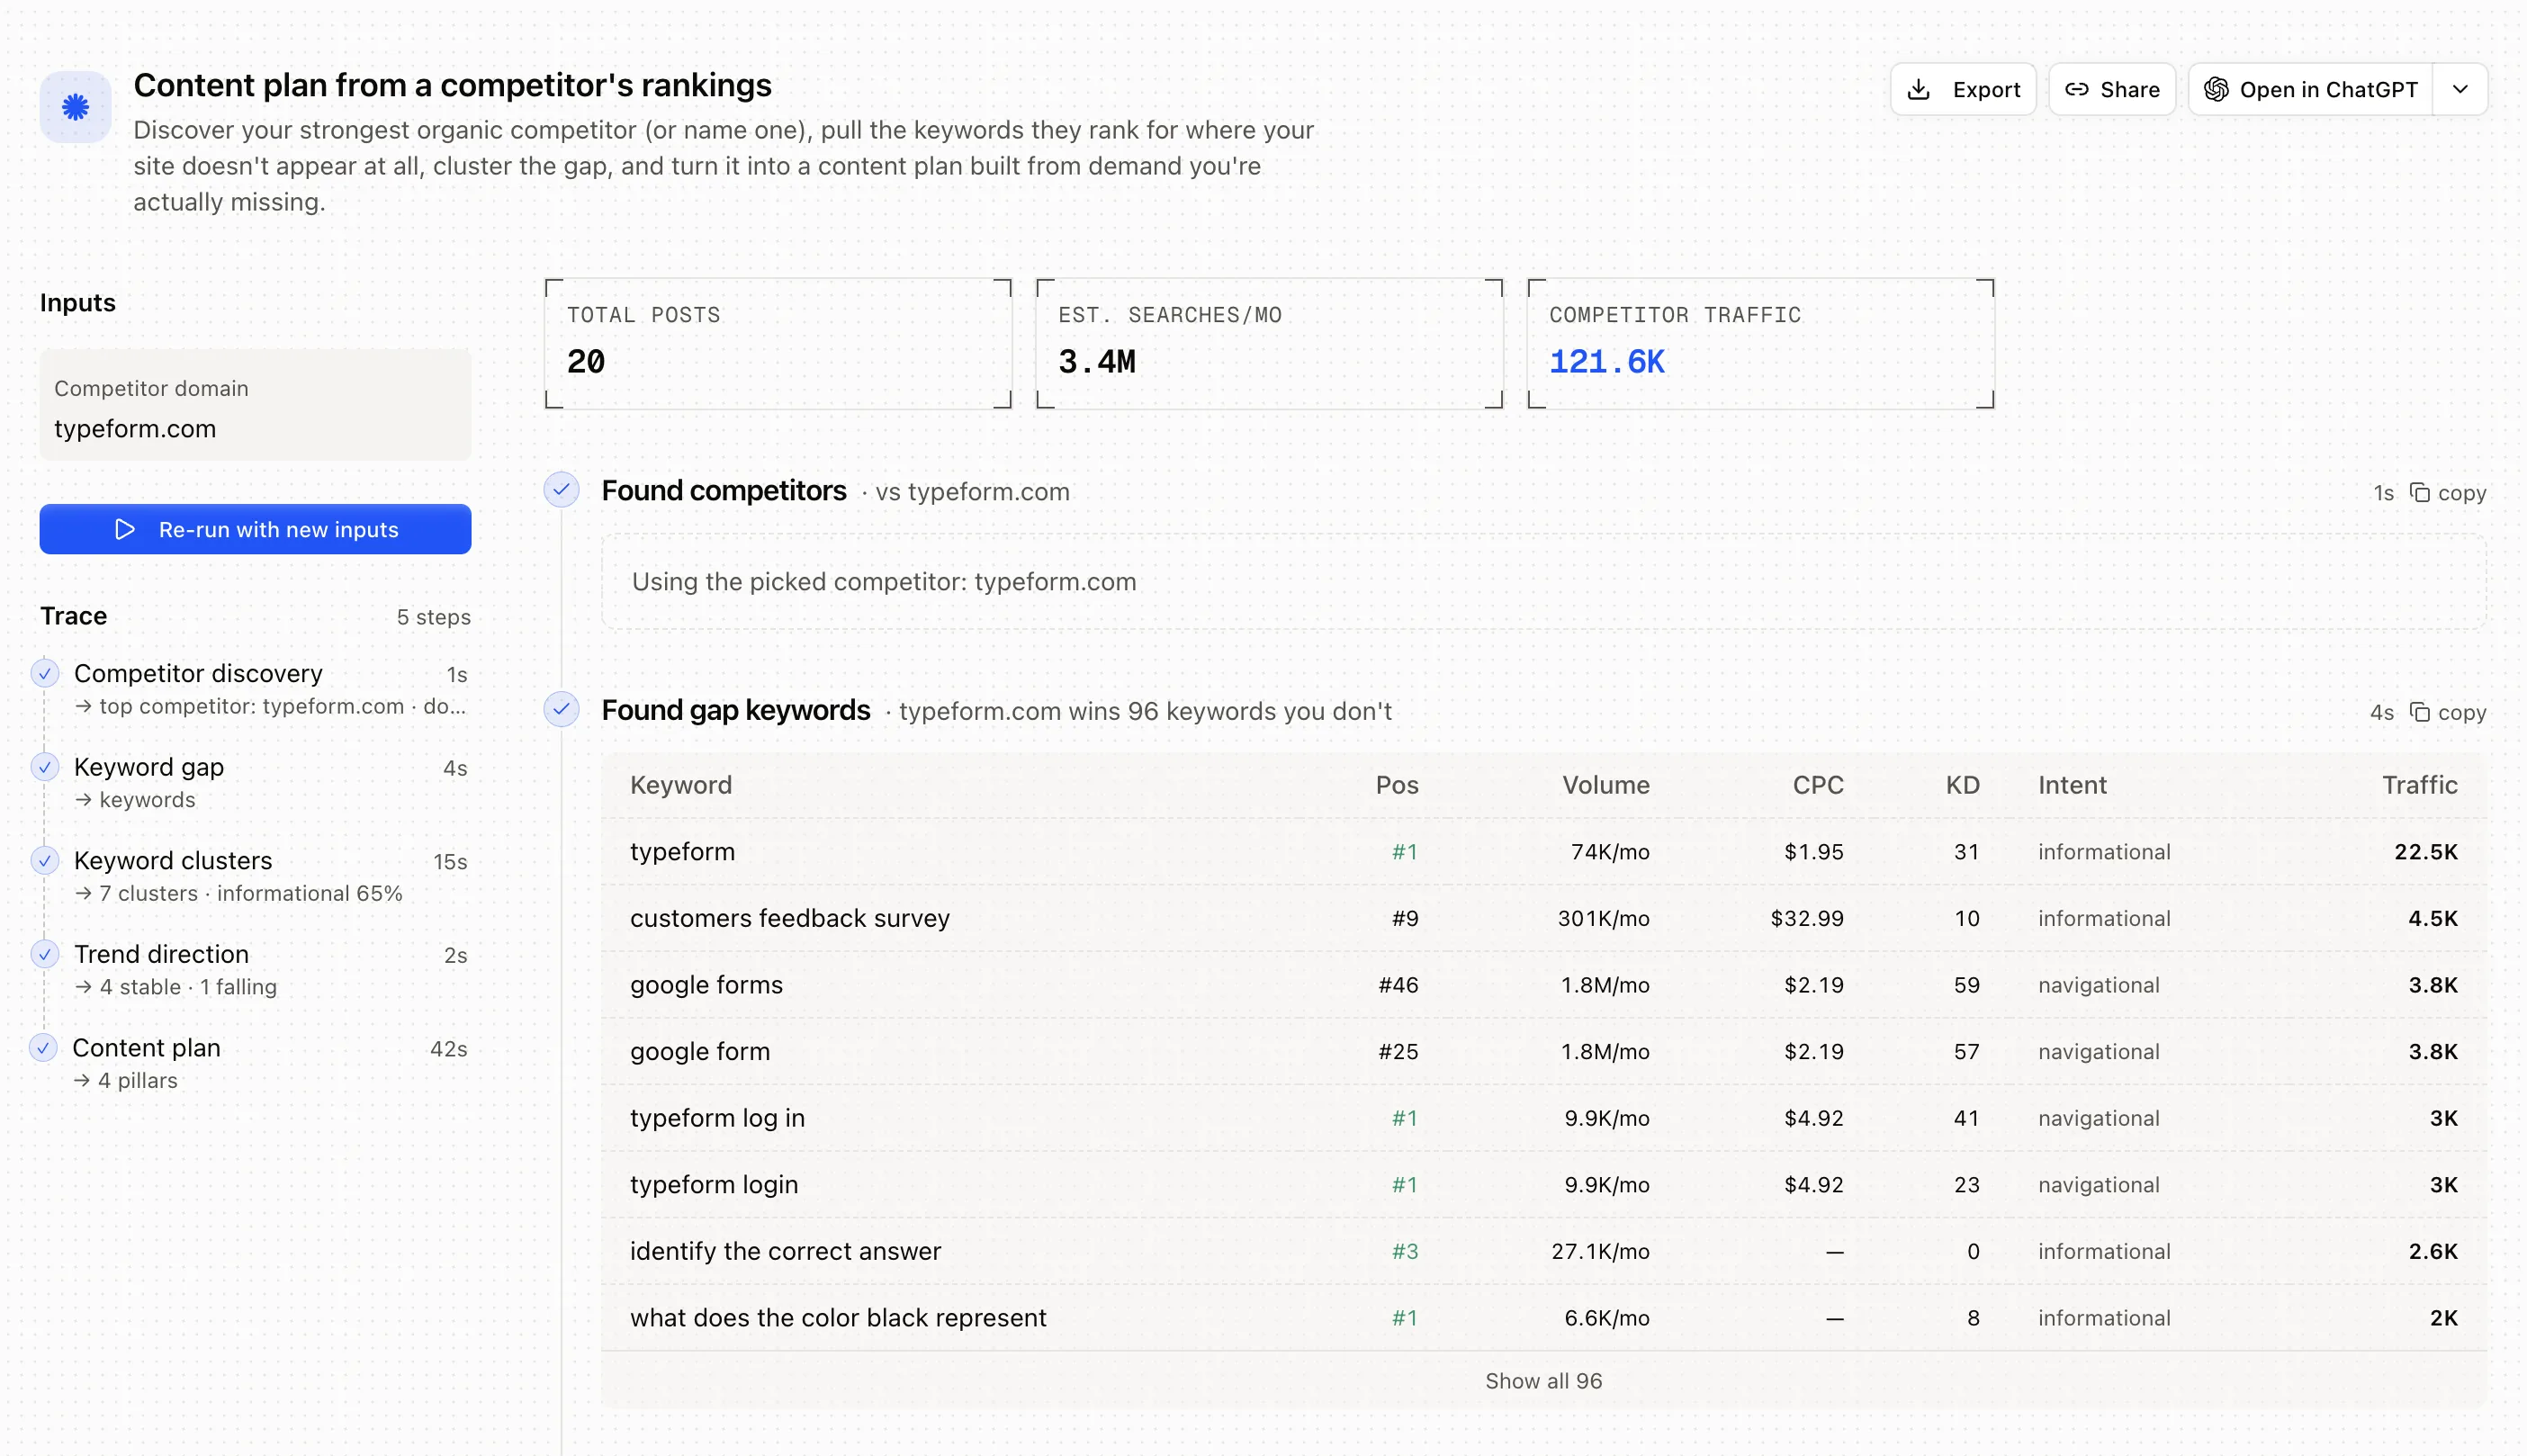Click the #46 position value
The width and height of the screenshot is (2527, 1456).
[1398, 985]
